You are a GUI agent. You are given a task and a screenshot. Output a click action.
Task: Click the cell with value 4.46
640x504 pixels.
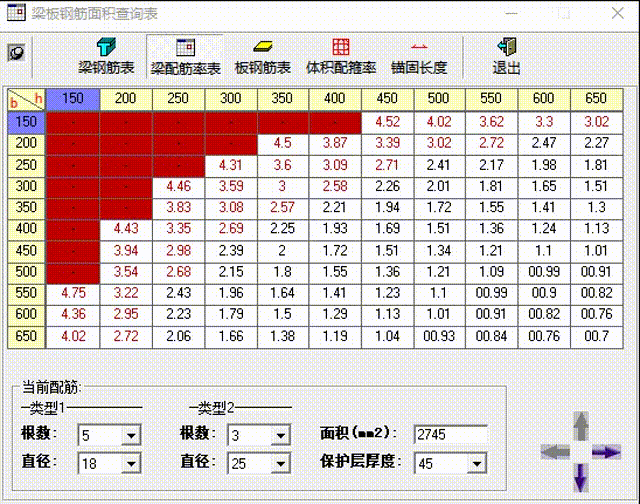[178, 187]
